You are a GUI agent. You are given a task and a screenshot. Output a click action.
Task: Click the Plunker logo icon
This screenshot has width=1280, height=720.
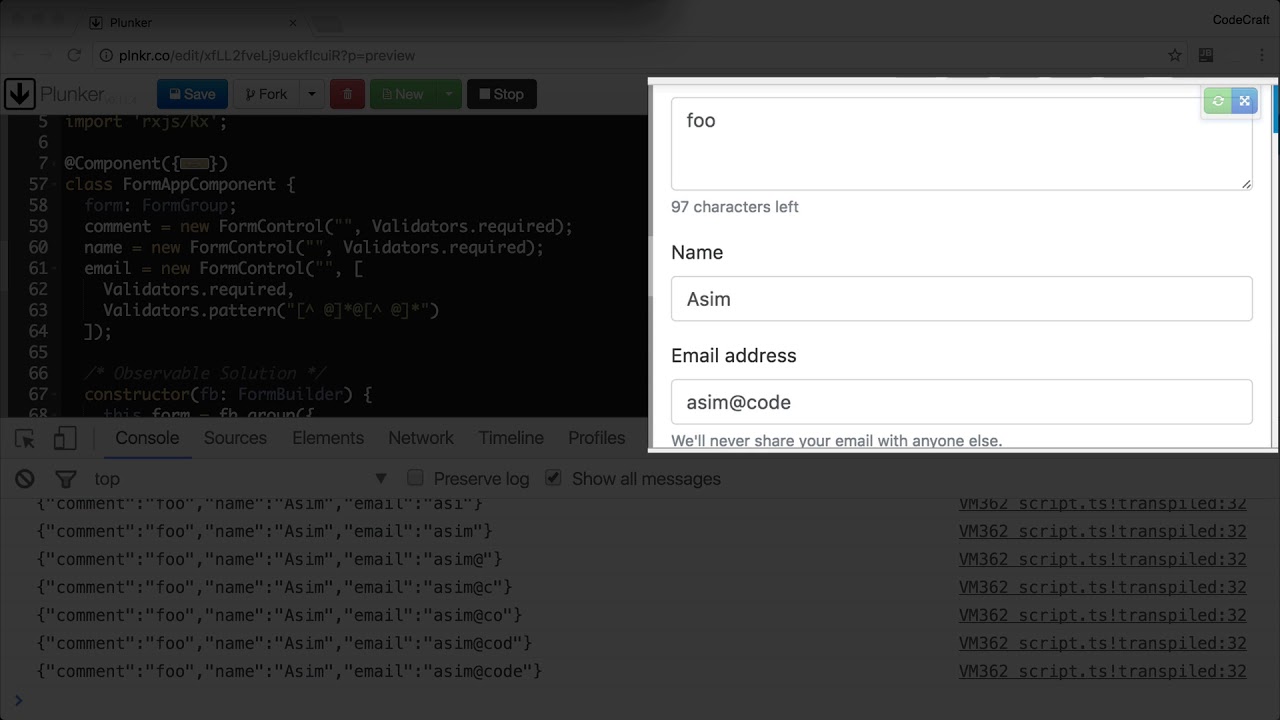pos(20,94)
